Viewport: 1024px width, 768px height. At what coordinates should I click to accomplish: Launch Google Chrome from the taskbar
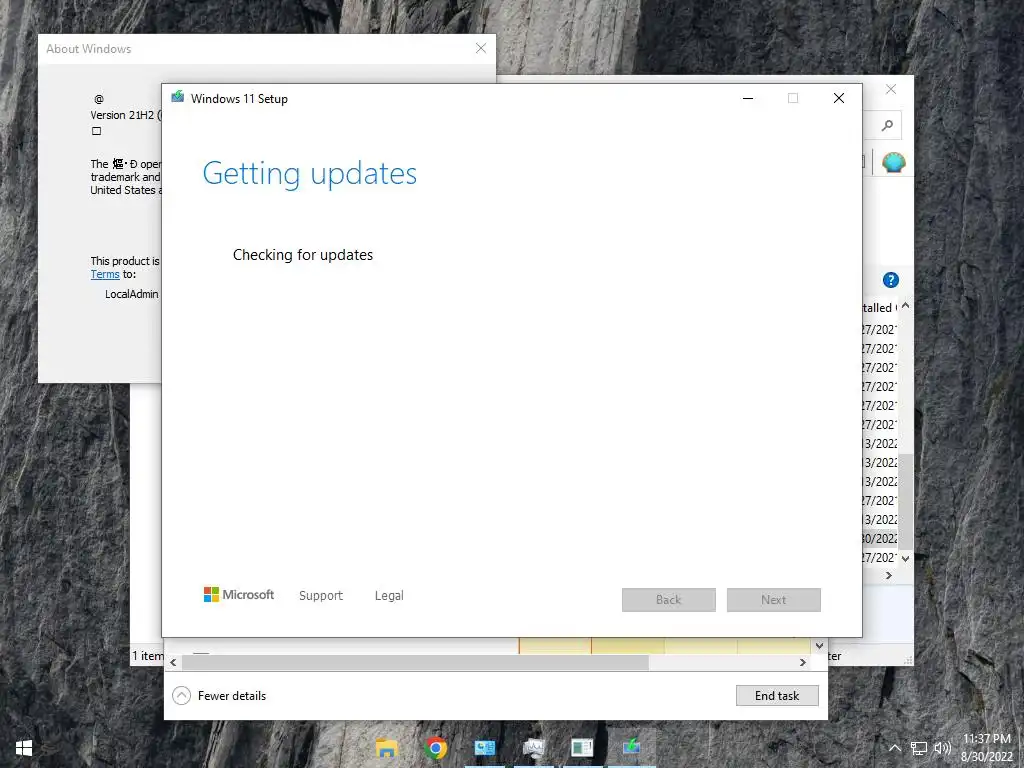point(436,748)
